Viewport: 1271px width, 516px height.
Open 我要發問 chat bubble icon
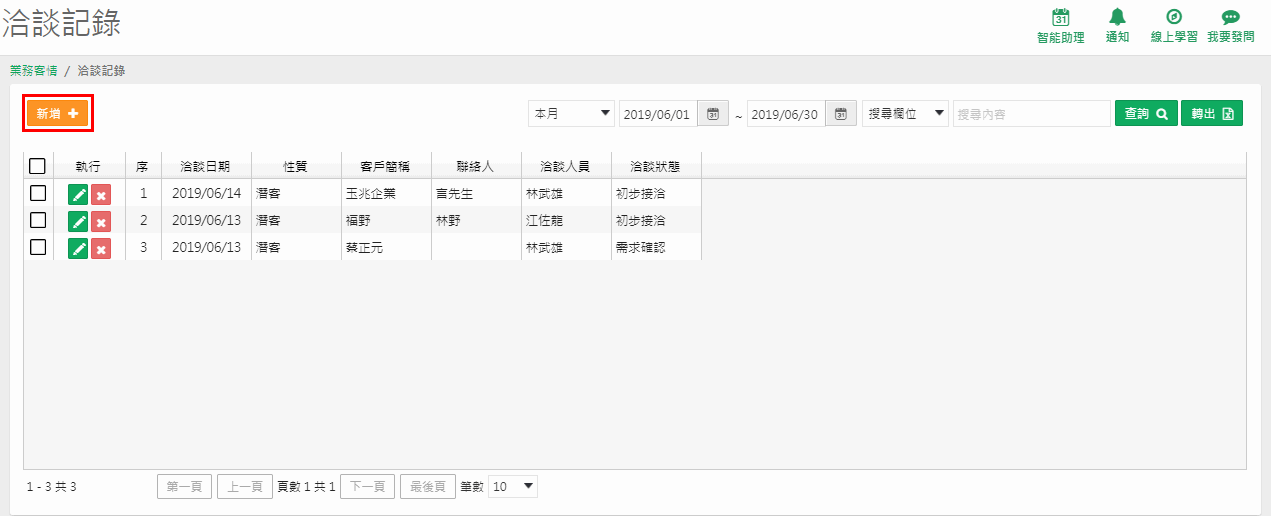coord(1230,18)
